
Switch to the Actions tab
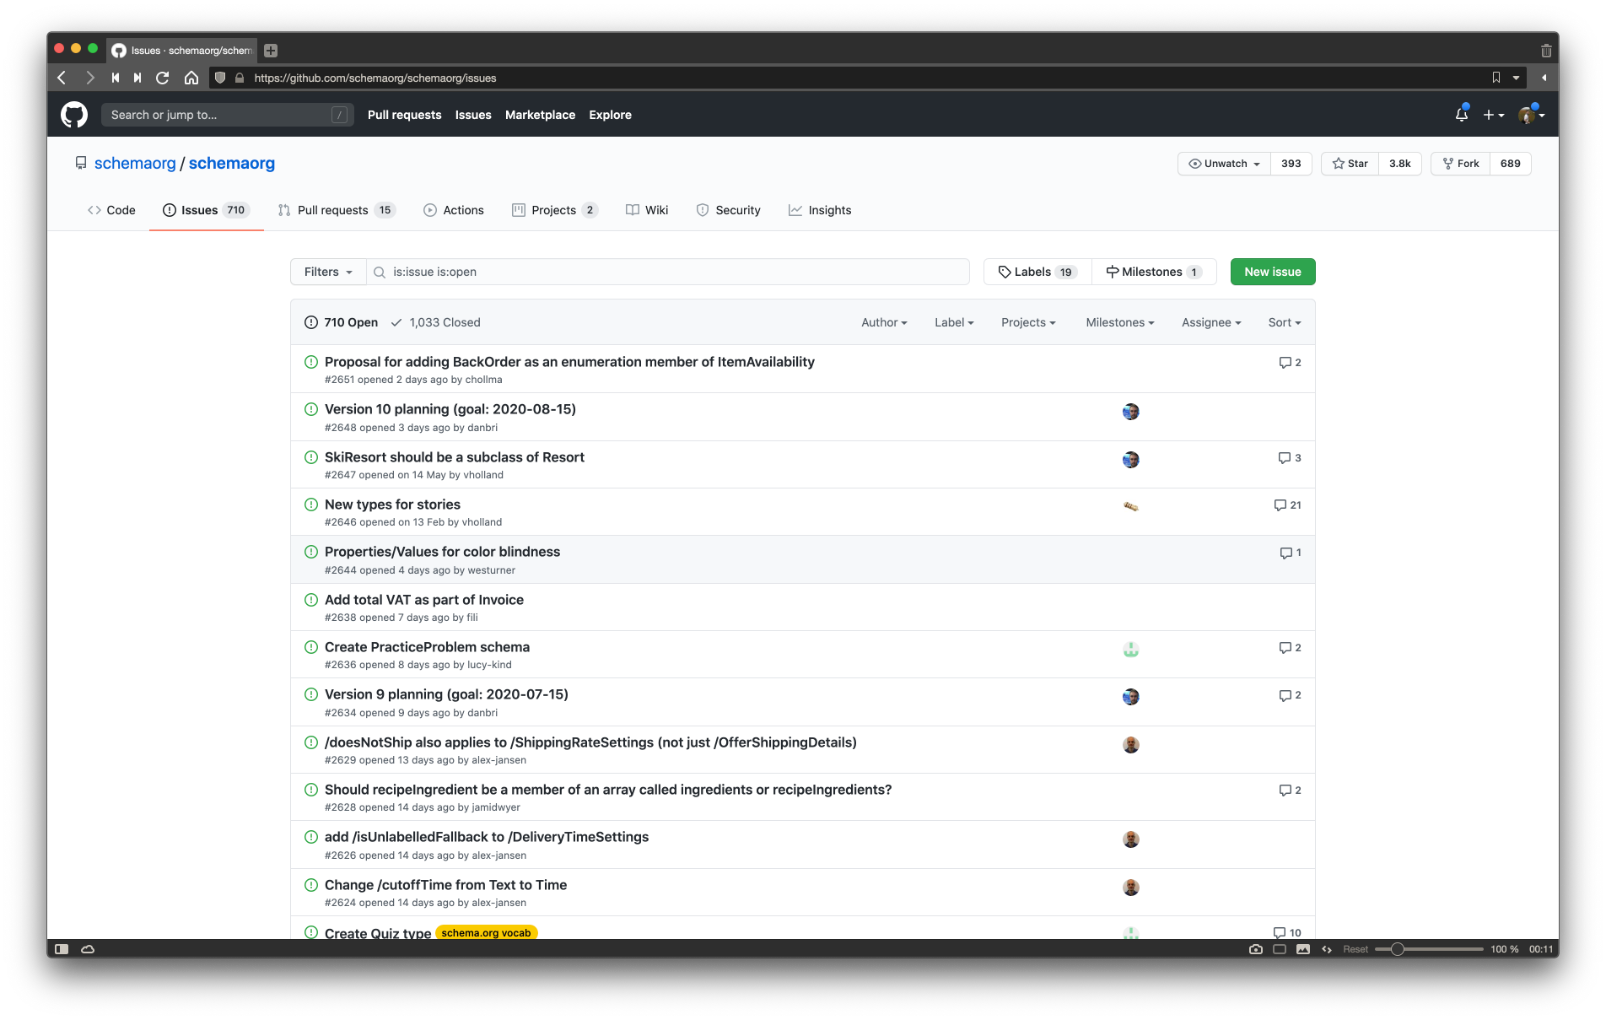tap(453, 210)
